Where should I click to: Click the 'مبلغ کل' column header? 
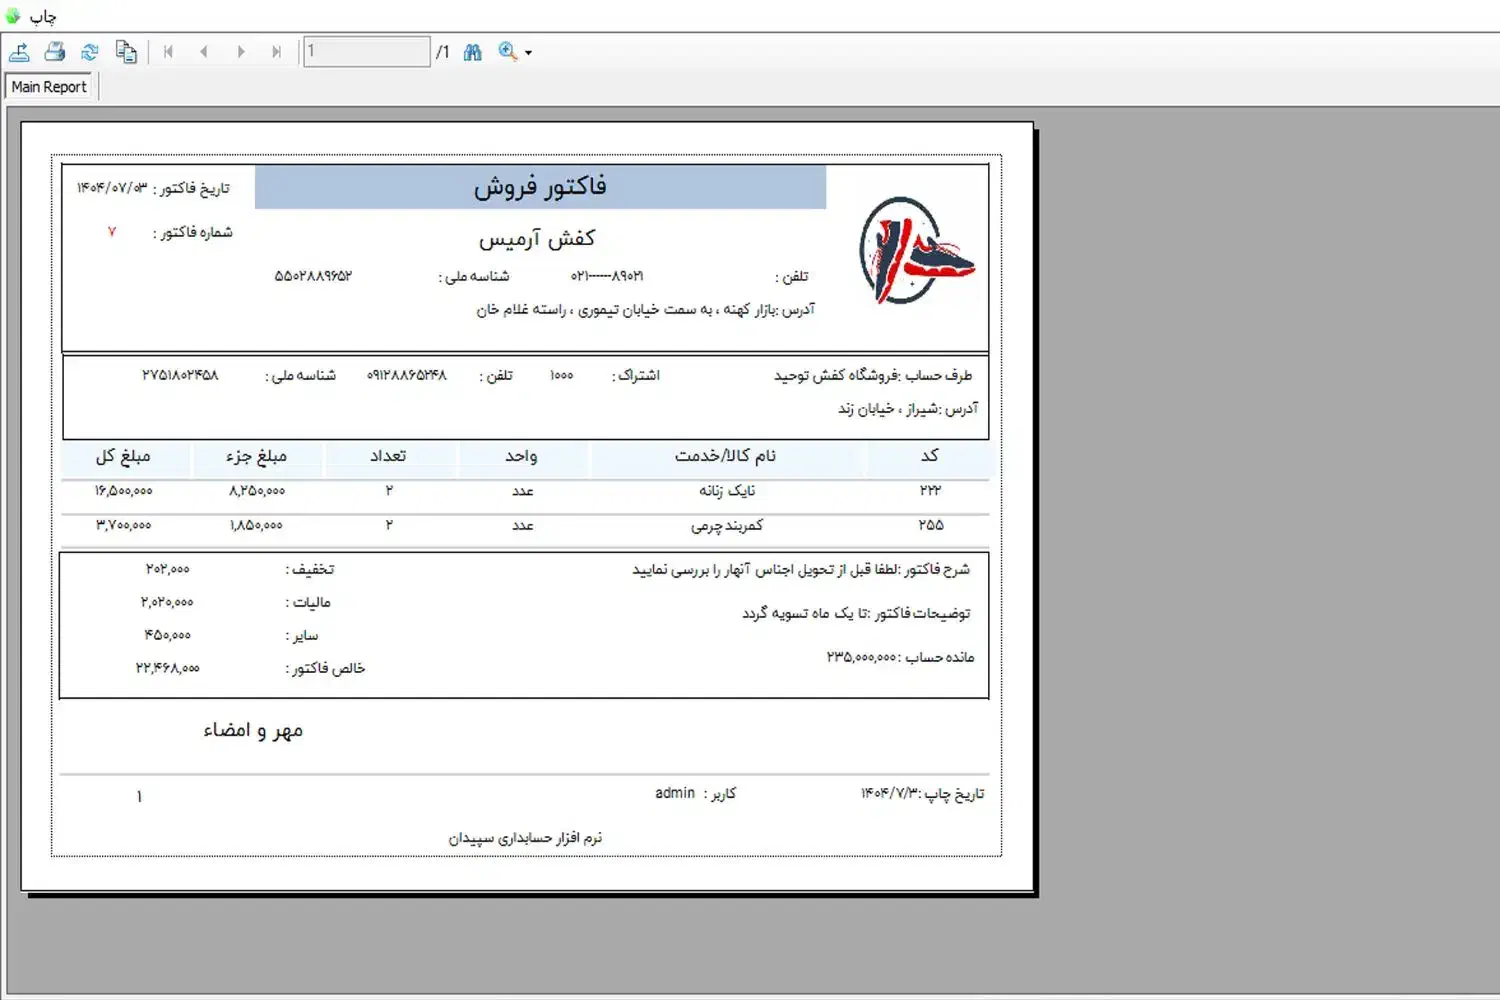click(123, 456)
